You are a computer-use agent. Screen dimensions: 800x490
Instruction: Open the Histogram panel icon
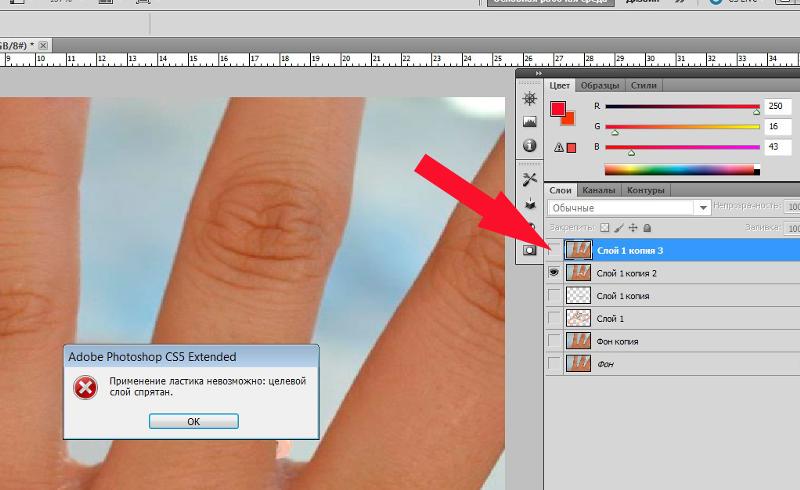pyautogui.click(x=530, y=121)
